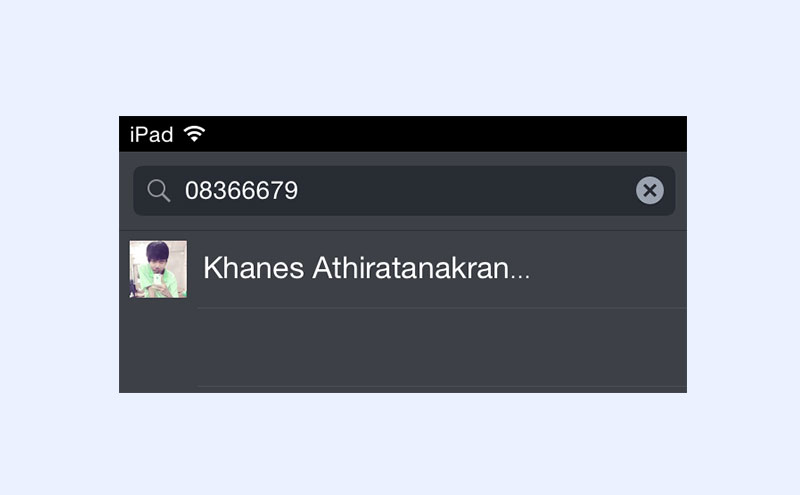Clear the search field with the X button
The image size is (800, 495).
649,190
